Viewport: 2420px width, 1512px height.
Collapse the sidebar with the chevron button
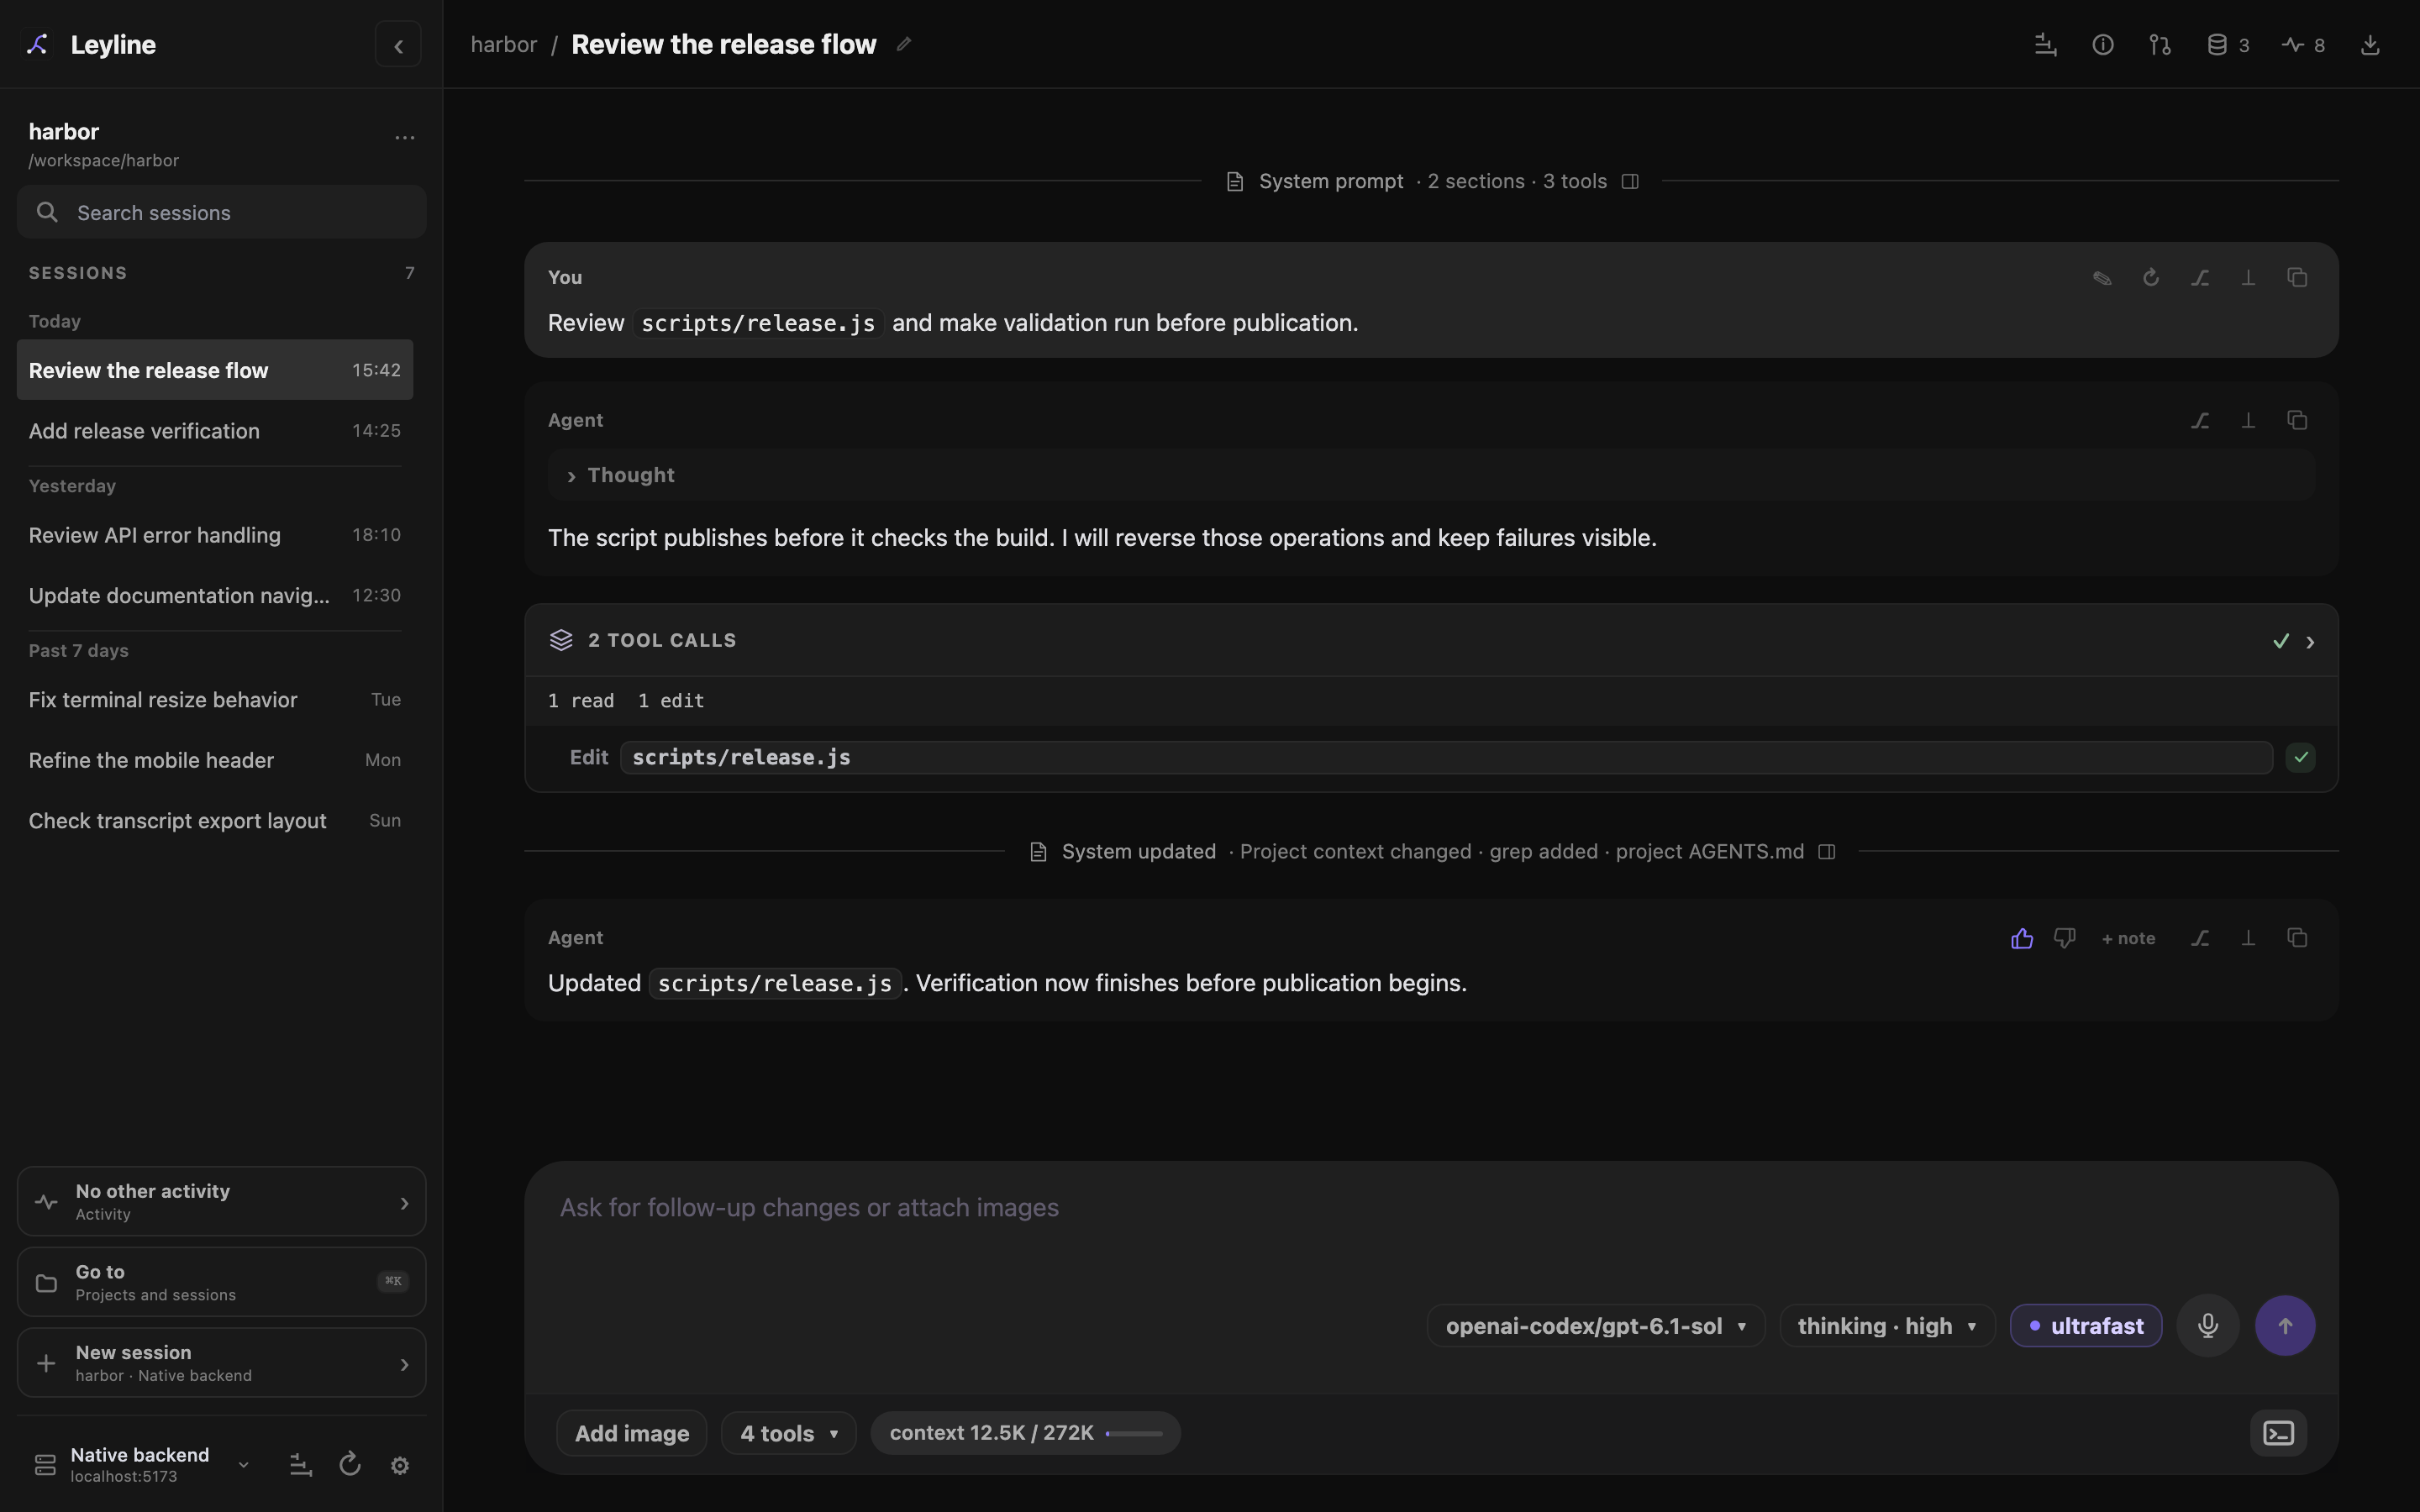[398, 45]
